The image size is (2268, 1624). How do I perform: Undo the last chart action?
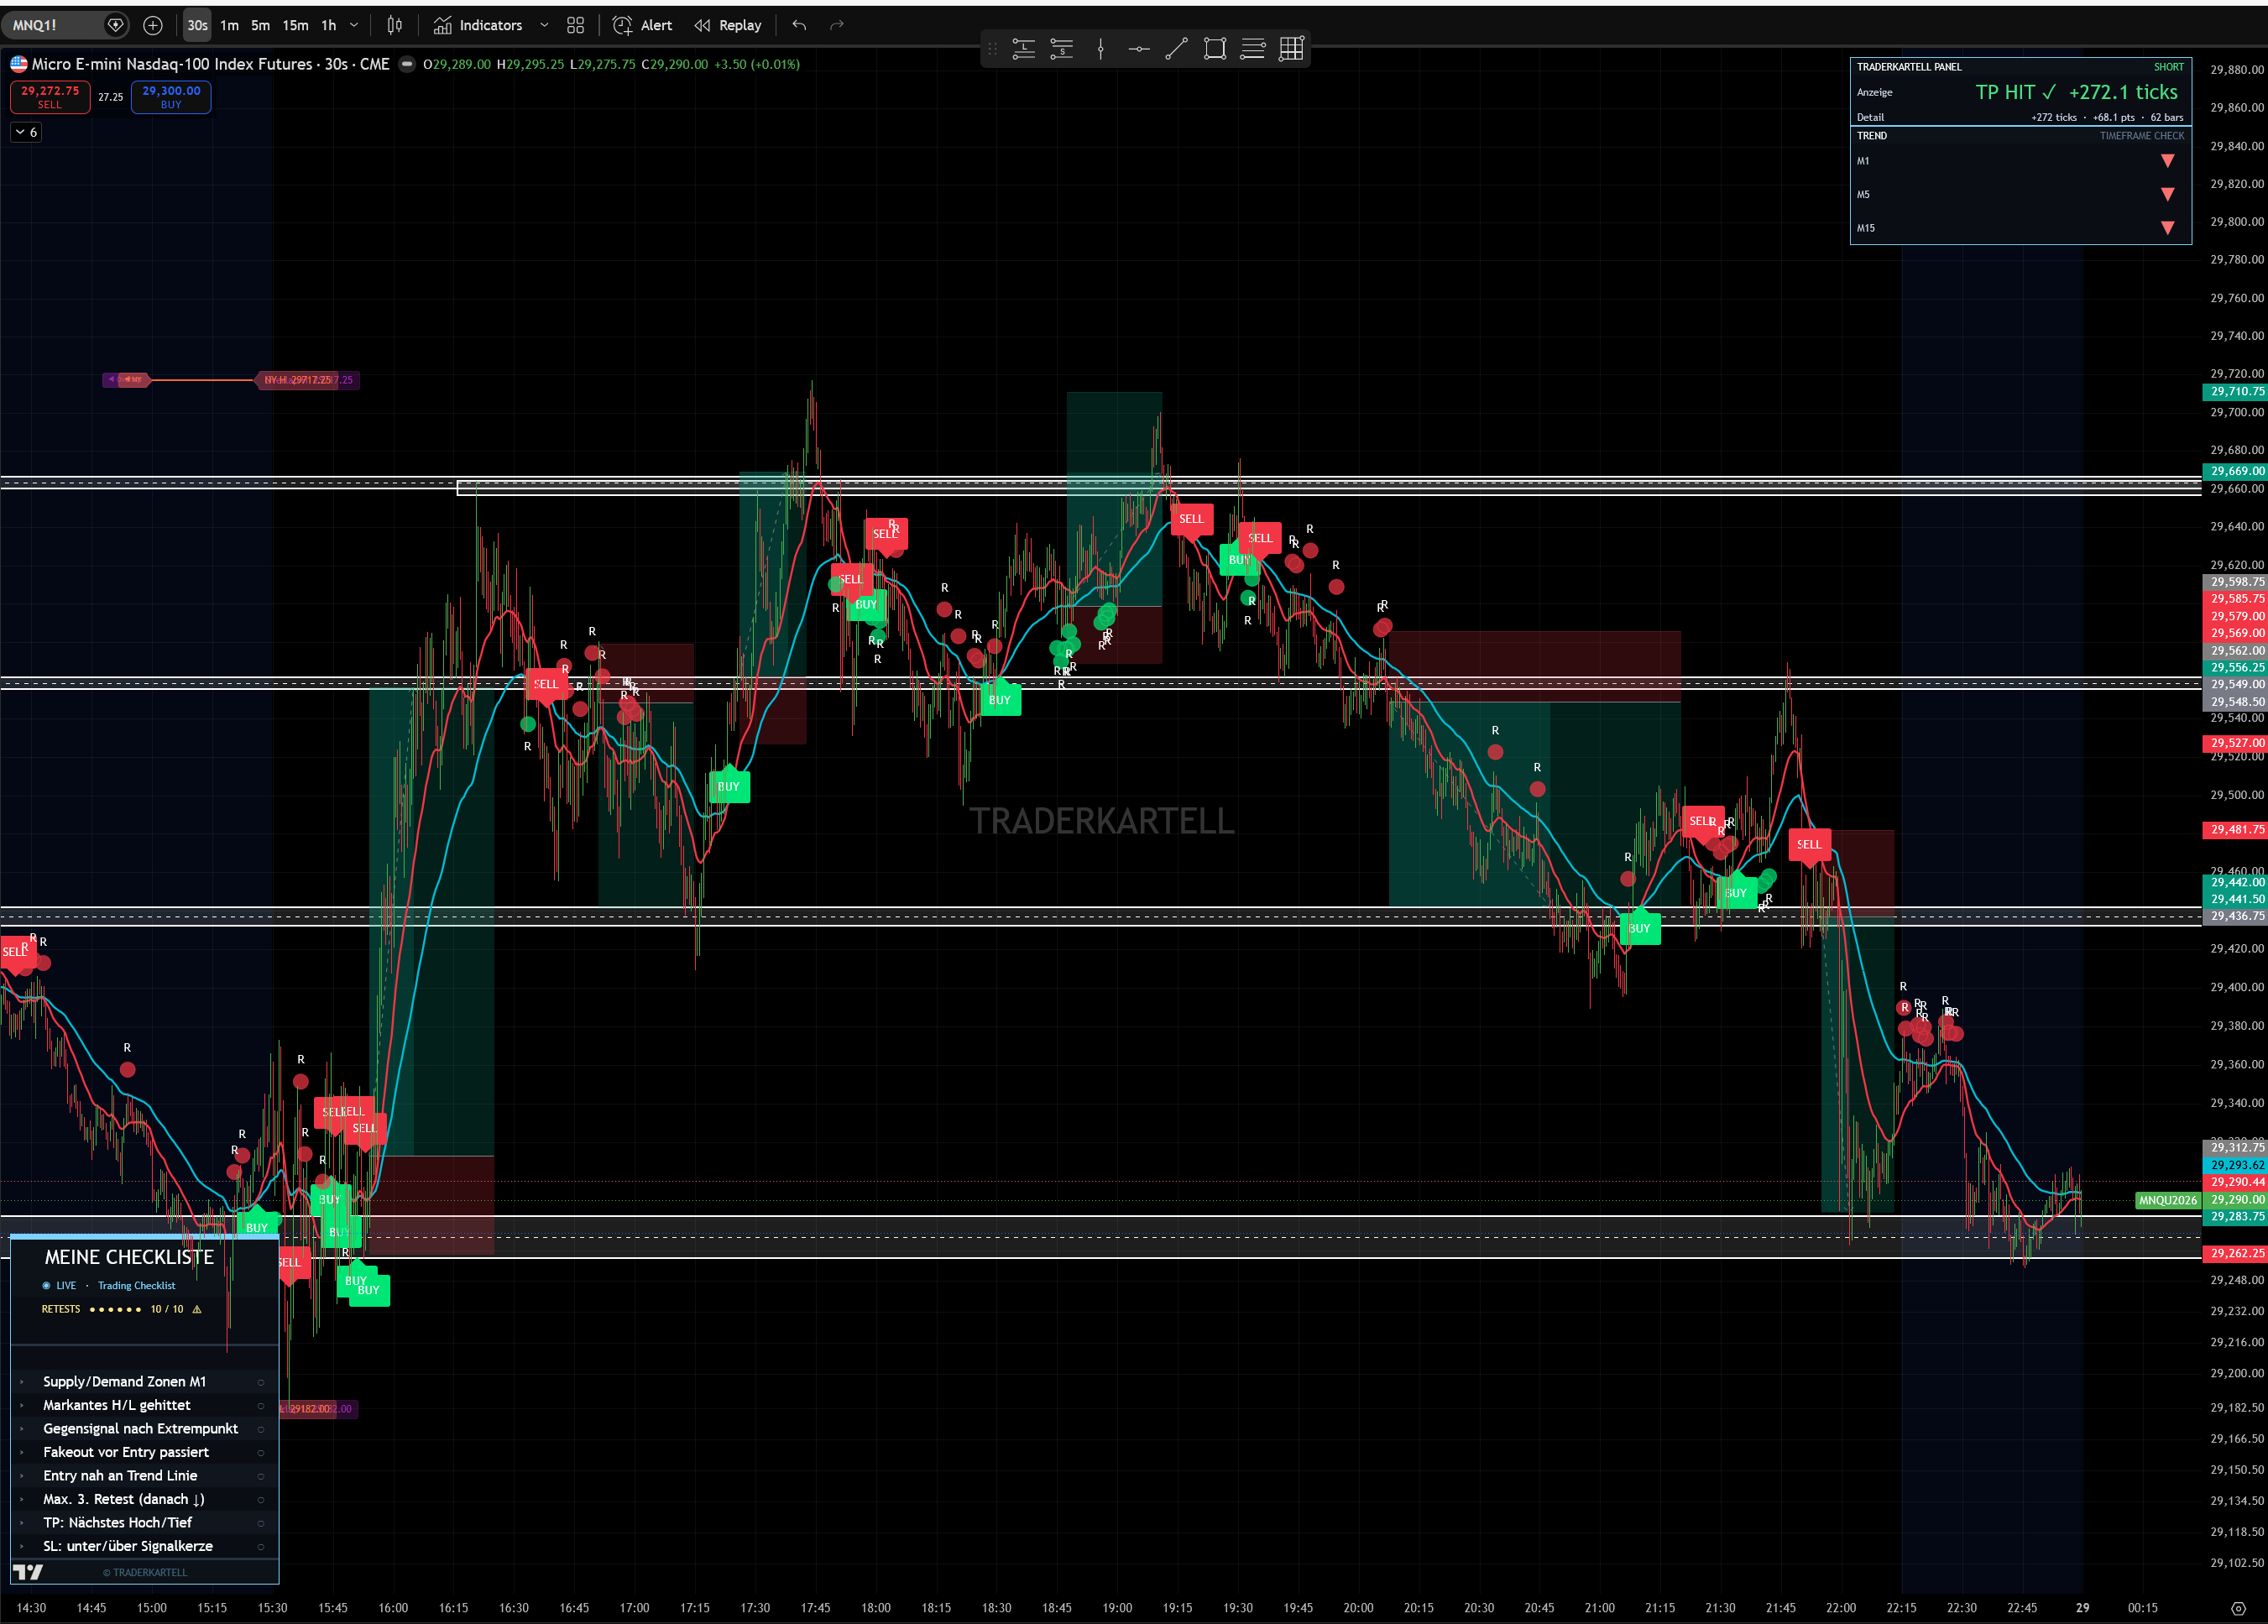click(799, 25)
